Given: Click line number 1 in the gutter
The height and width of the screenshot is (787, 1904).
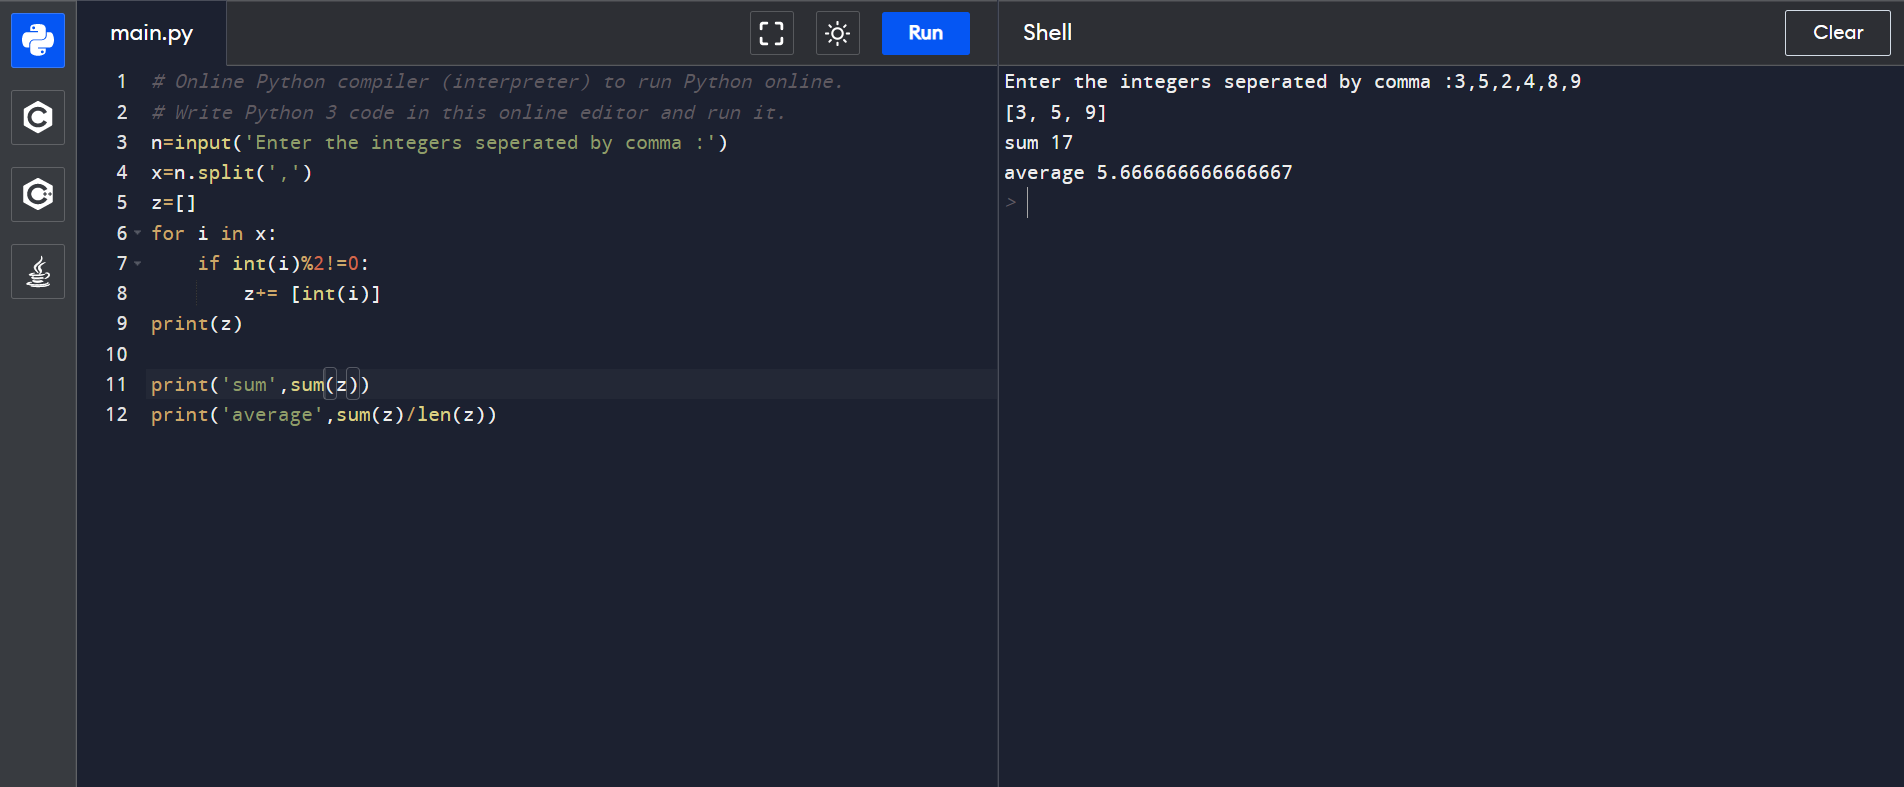Looking at the screenshot, I should pos(121,82).
